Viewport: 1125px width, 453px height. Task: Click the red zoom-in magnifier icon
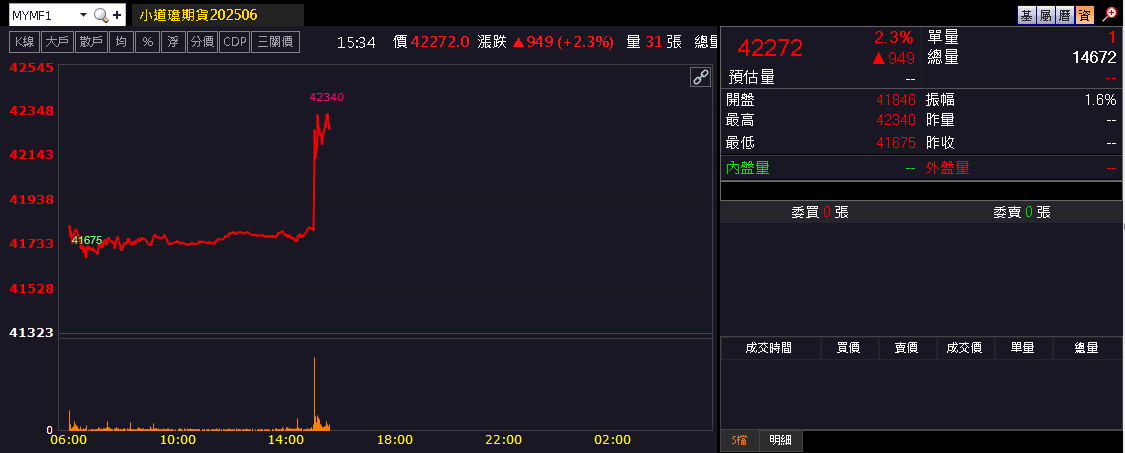coord(1108,14)
